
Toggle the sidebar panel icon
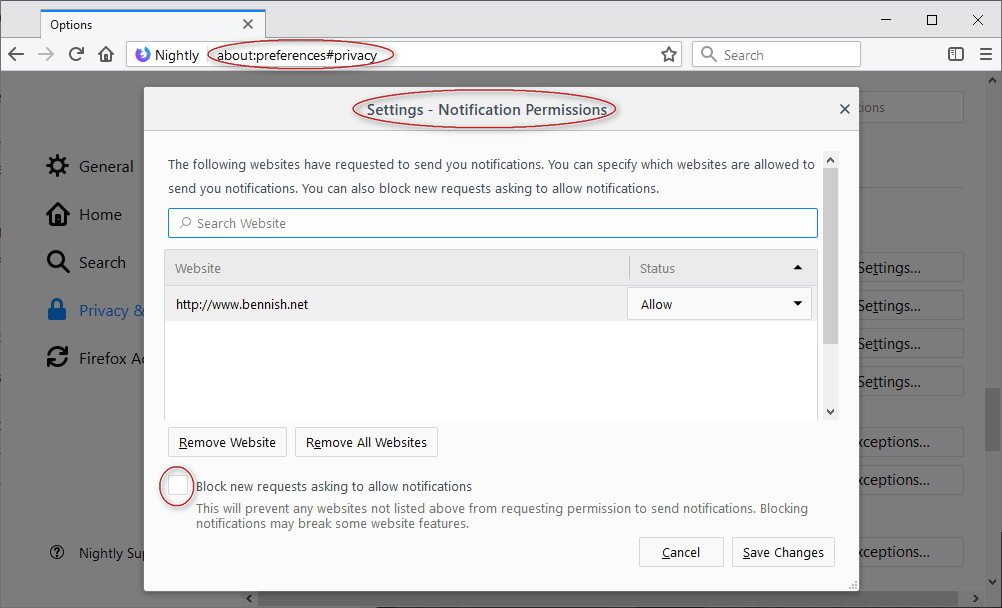(954, 54)
